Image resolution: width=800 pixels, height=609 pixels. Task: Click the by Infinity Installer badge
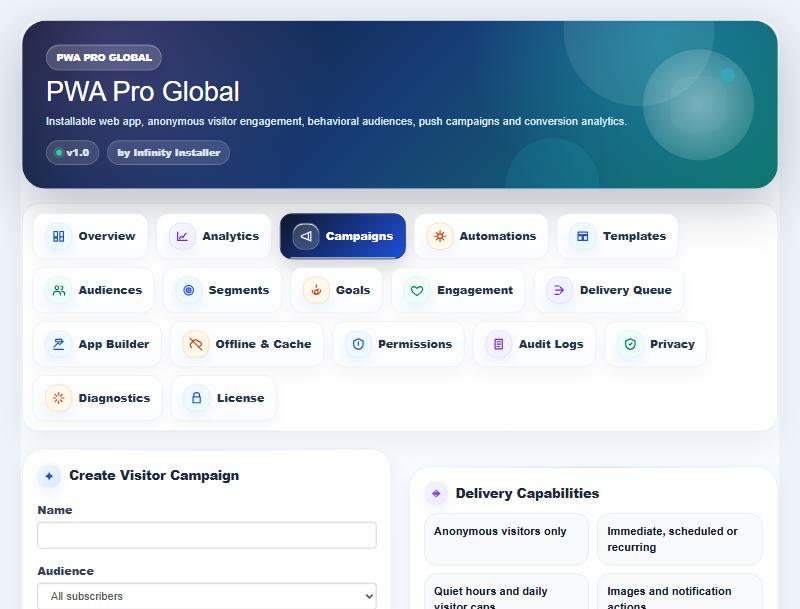click(x=168, y=153)
